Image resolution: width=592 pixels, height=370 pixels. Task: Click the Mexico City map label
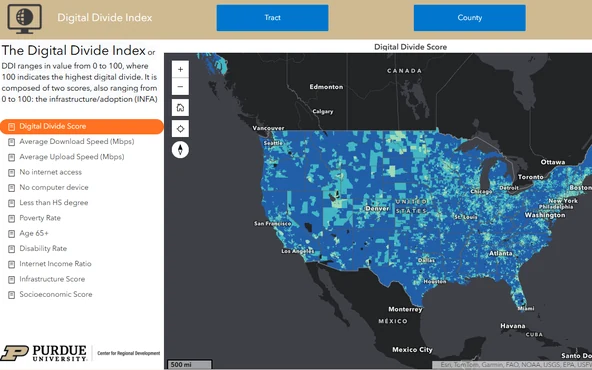[x=412, y=350]
